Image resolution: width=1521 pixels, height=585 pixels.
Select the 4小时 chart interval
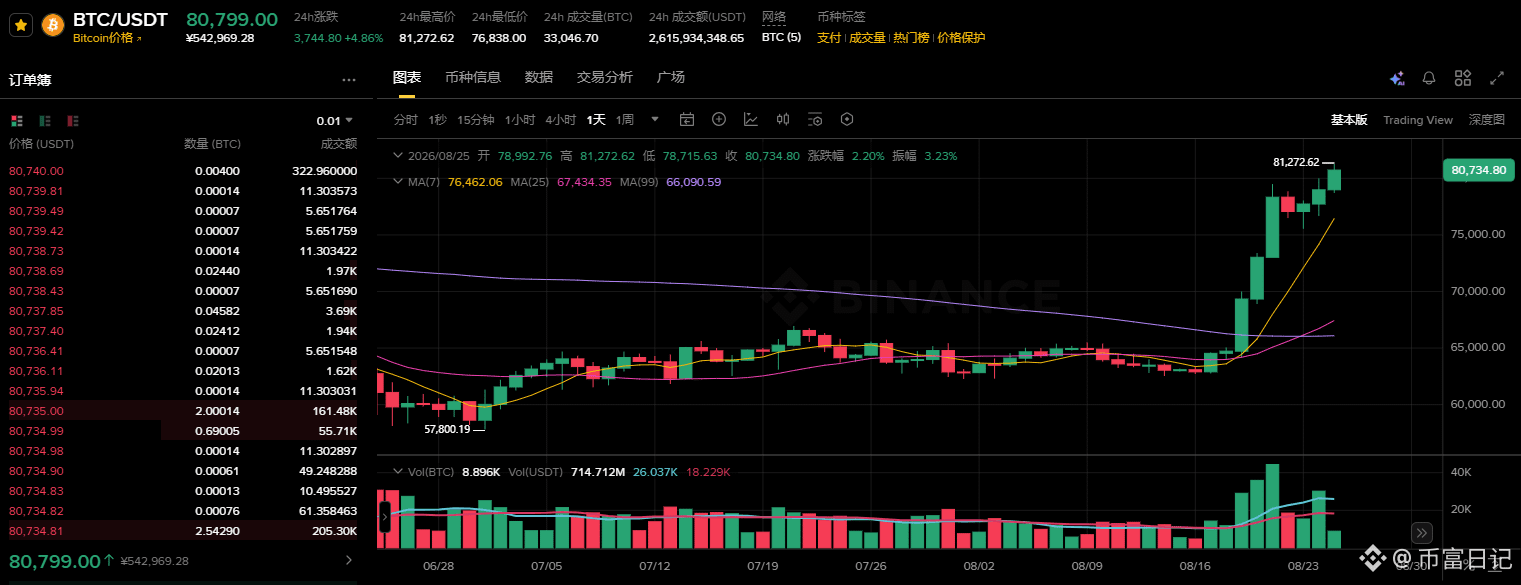click(x=561, y=120)
